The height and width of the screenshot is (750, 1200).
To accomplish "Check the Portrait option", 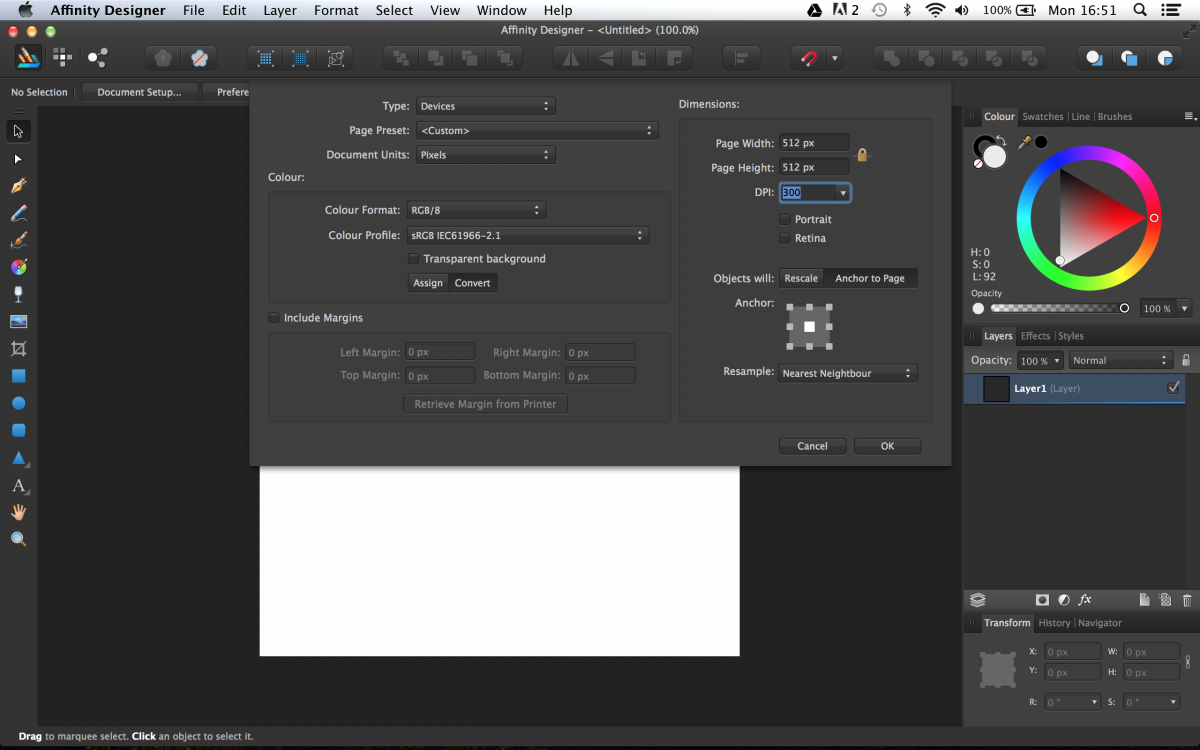I will click(x=785, y=219).
